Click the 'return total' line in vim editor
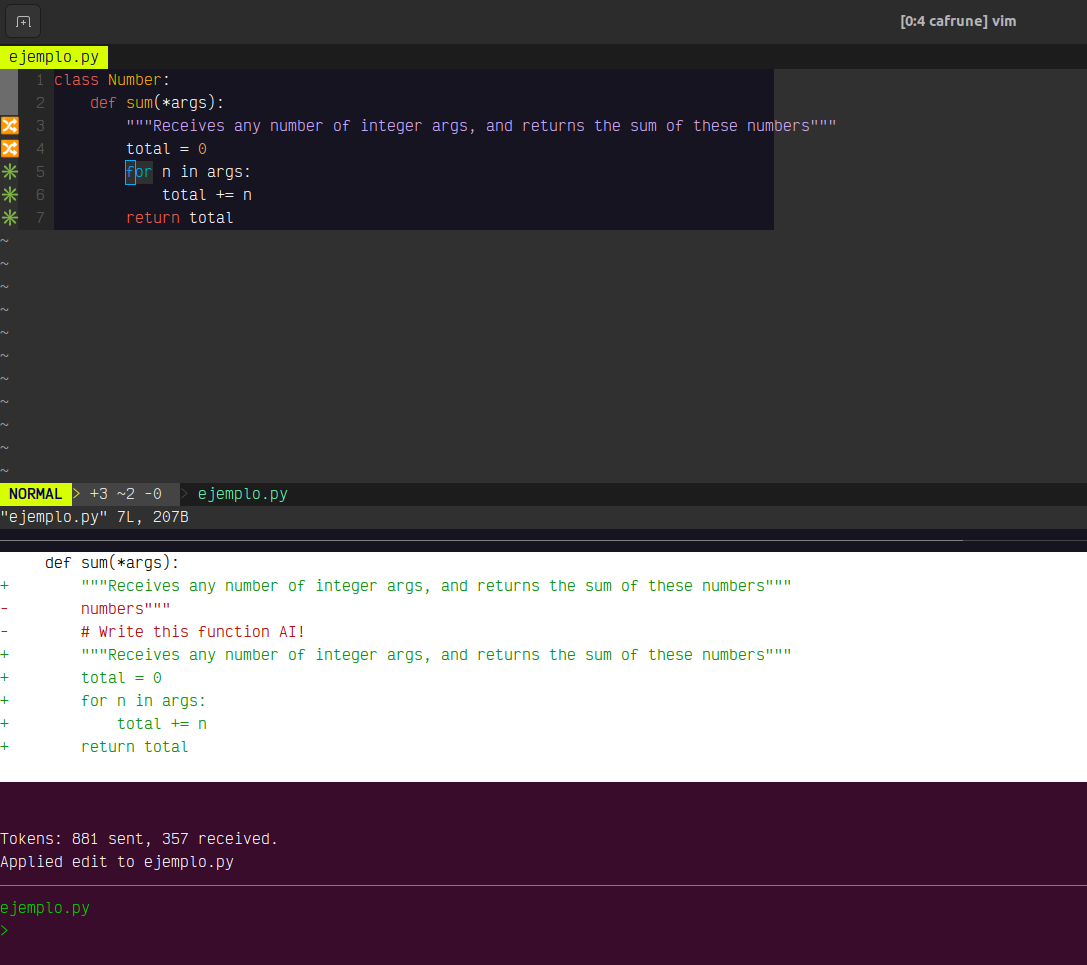The image size is (1087, 965). (x=179, y=218)
